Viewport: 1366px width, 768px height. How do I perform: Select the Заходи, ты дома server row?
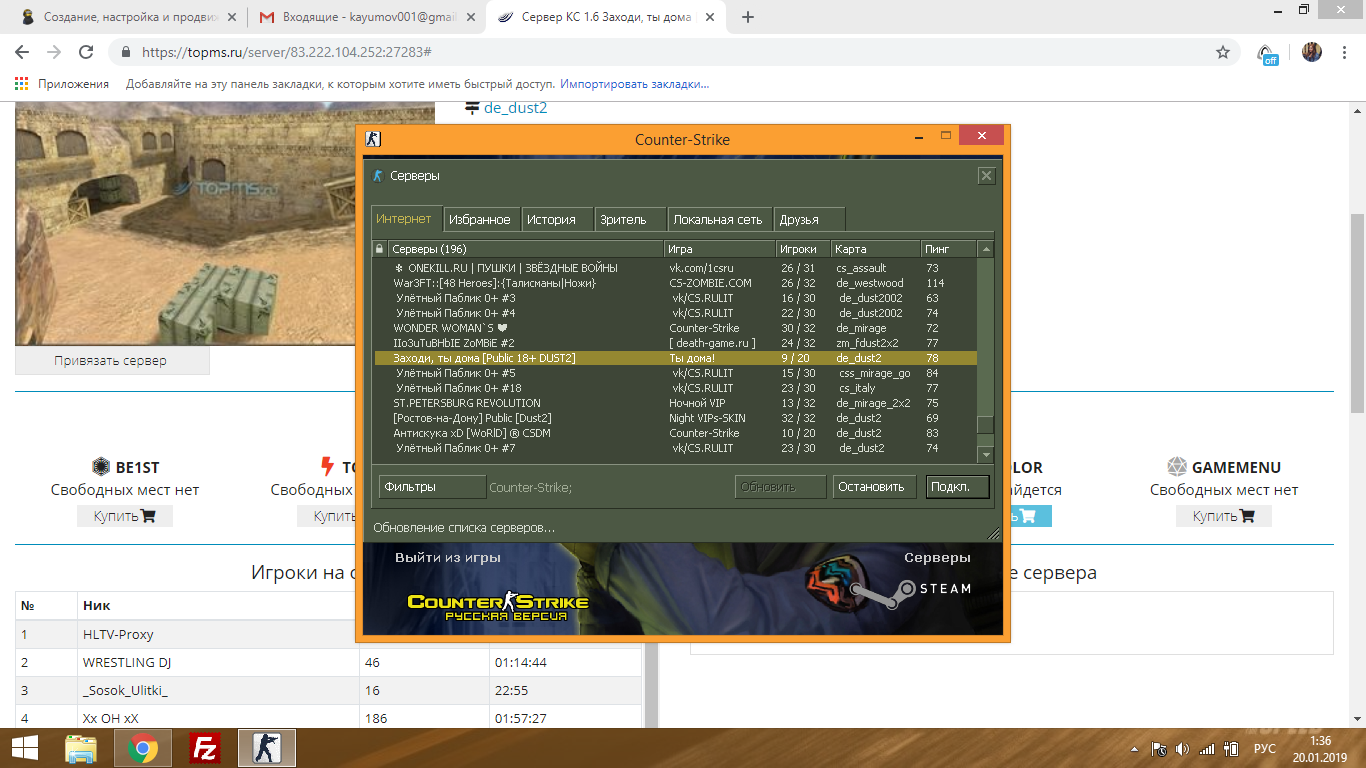tap(675, 358)
